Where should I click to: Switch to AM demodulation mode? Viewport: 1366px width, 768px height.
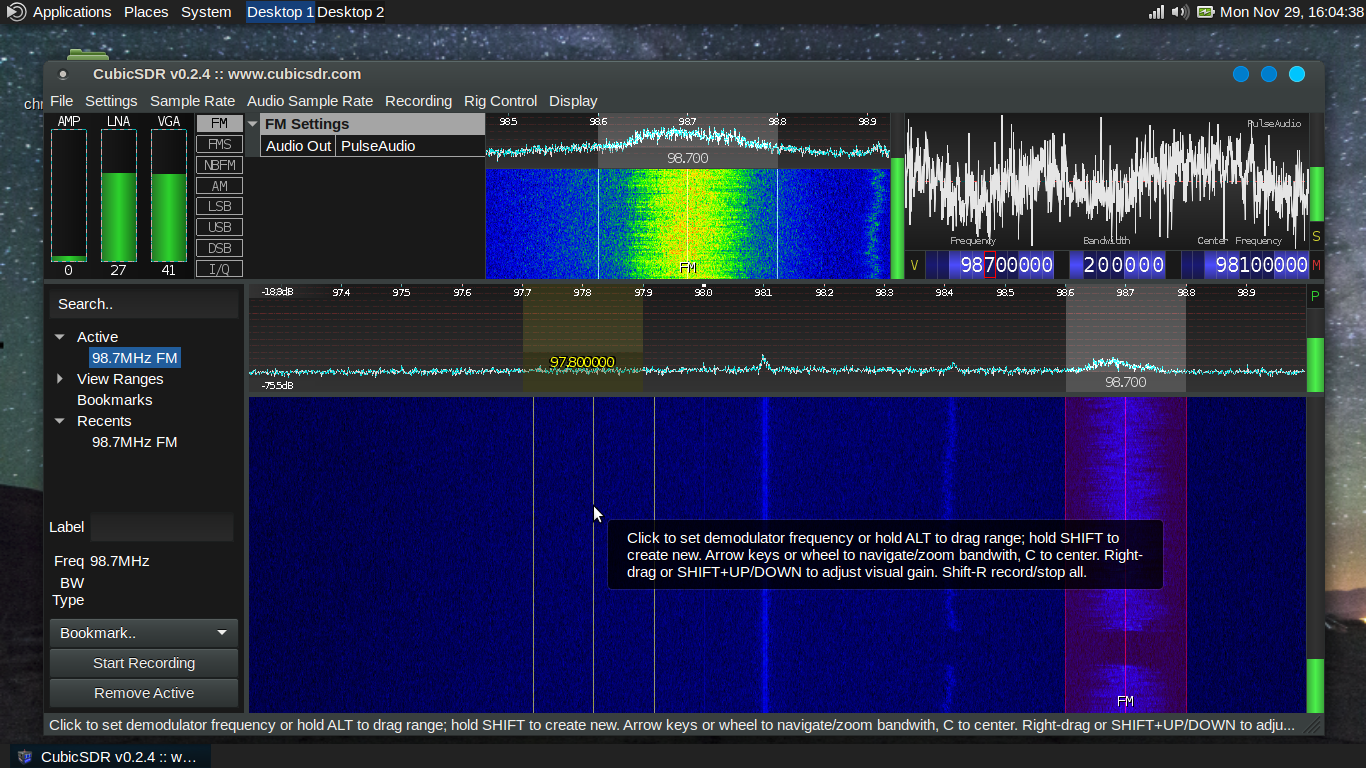[218, 185]
